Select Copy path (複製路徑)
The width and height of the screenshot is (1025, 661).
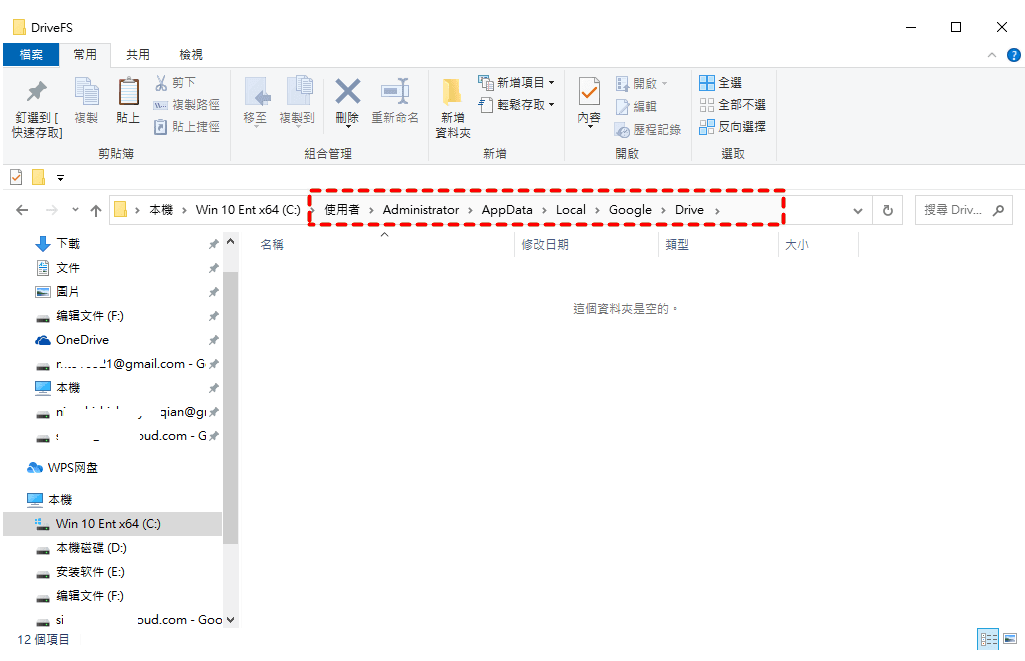click(187, 105)
